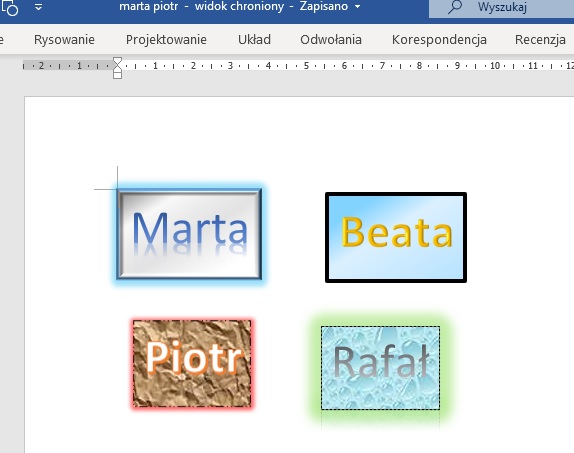Click the document title marta piotr

click(149, 7)
